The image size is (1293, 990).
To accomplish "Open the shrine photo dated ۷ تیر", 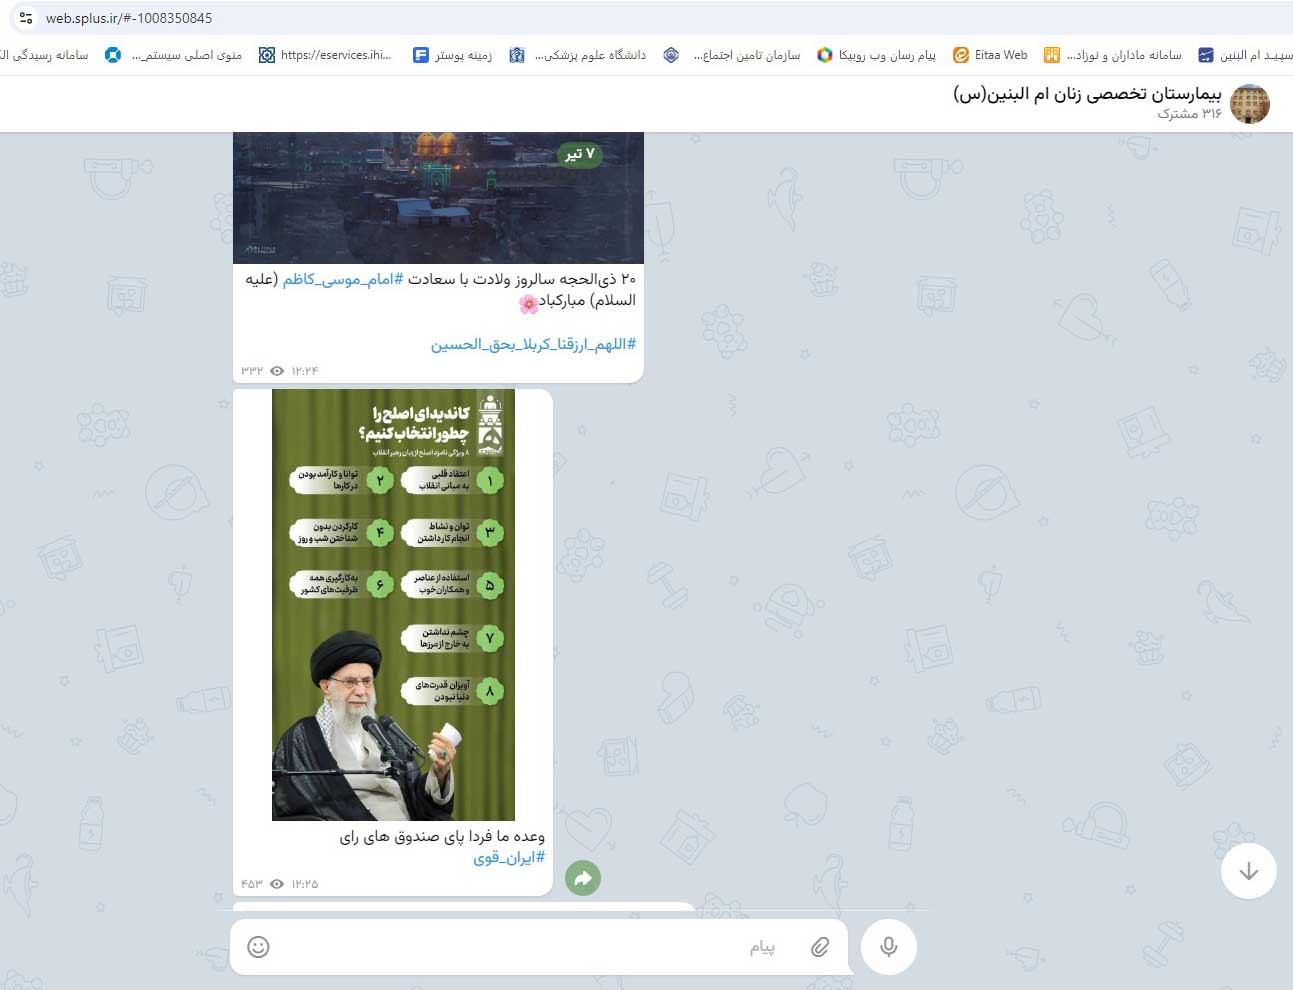I will click(x=438, y=198).
